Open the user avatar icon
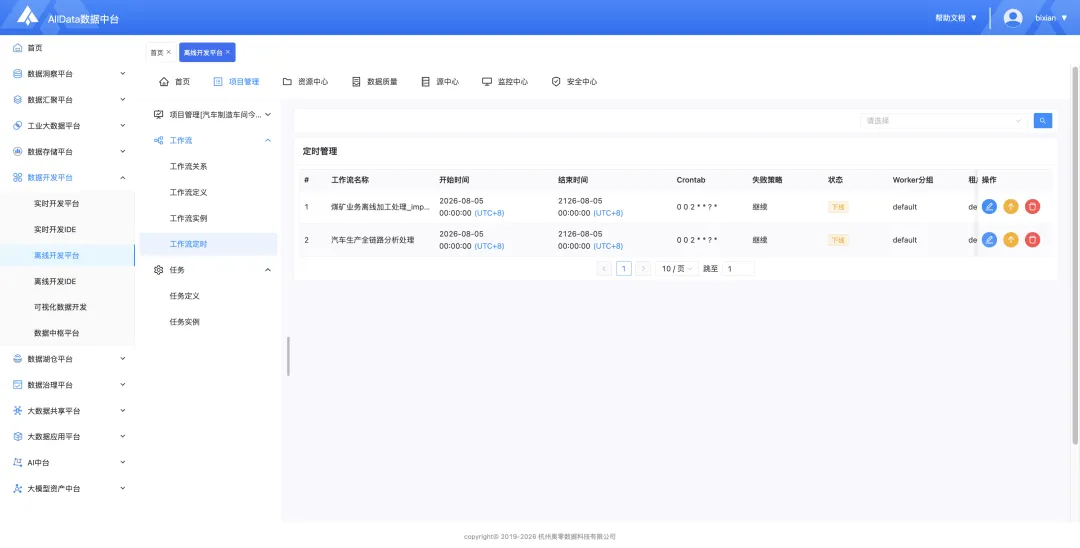1080x548 pixels. [x=1012, y=18]
